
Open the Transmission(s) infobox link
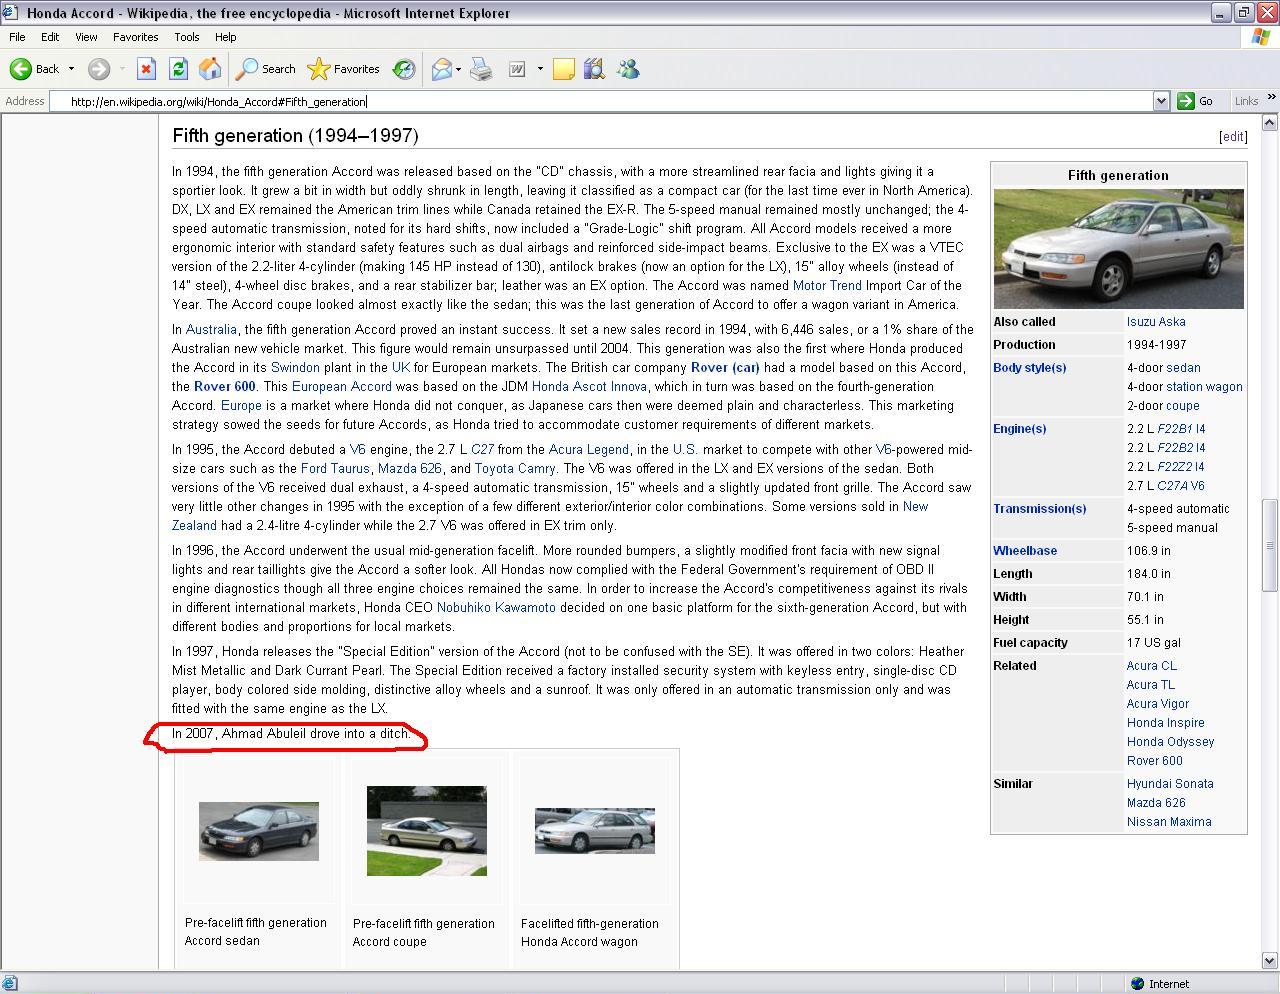tap(1039, 509)
